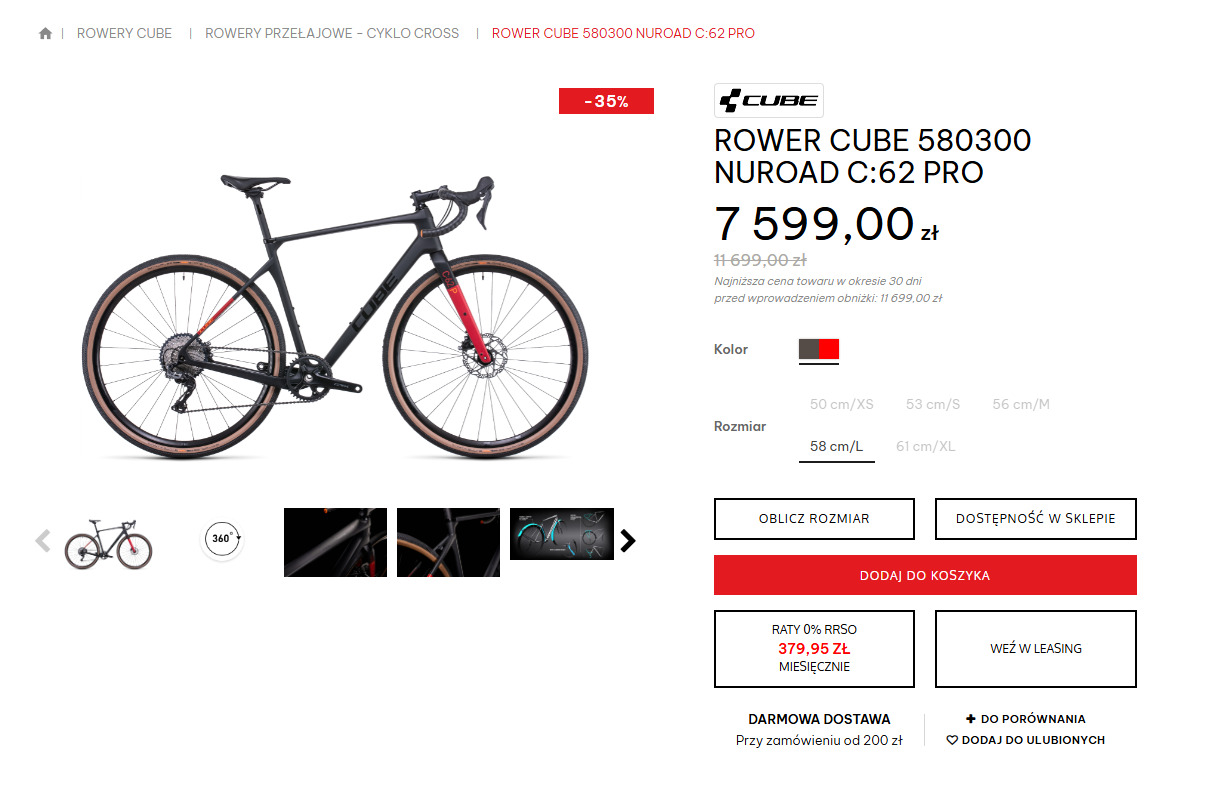Open ROWERY CUBE breadcrumb

point(124,33)
